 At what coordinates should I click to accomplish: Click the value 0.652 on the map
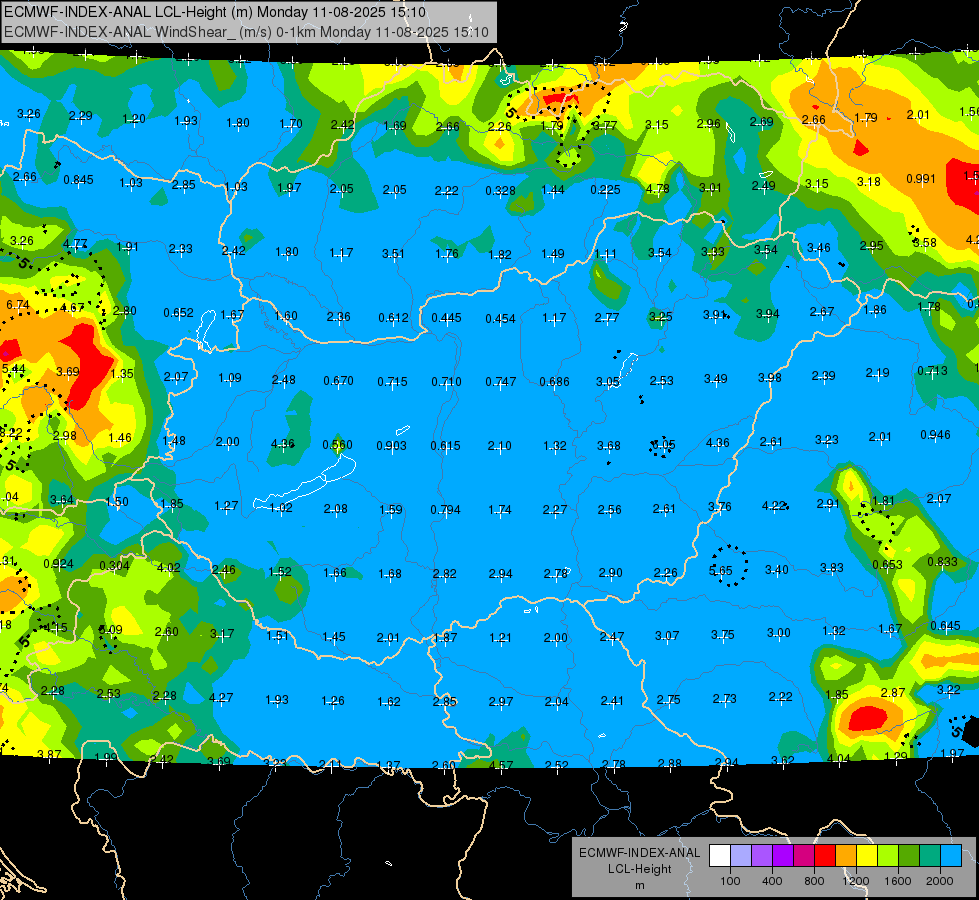178,312
